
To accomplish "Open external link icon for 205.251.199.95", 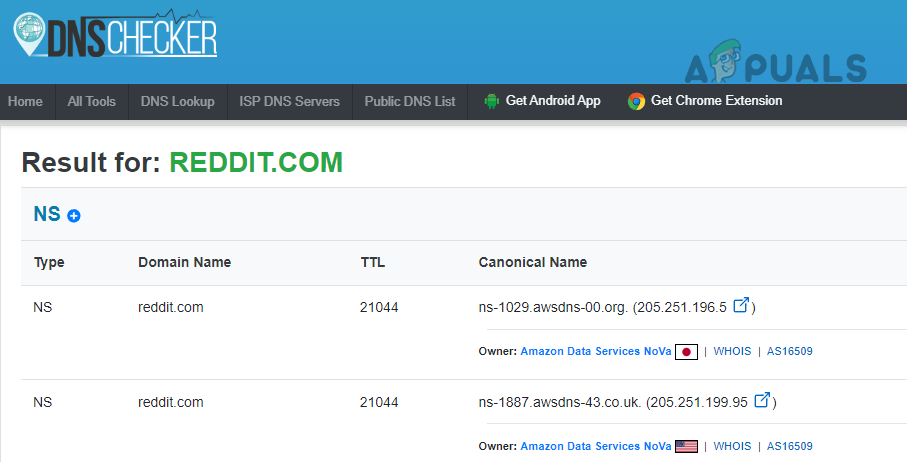I will pyautogui.click(x=762, y=400).
